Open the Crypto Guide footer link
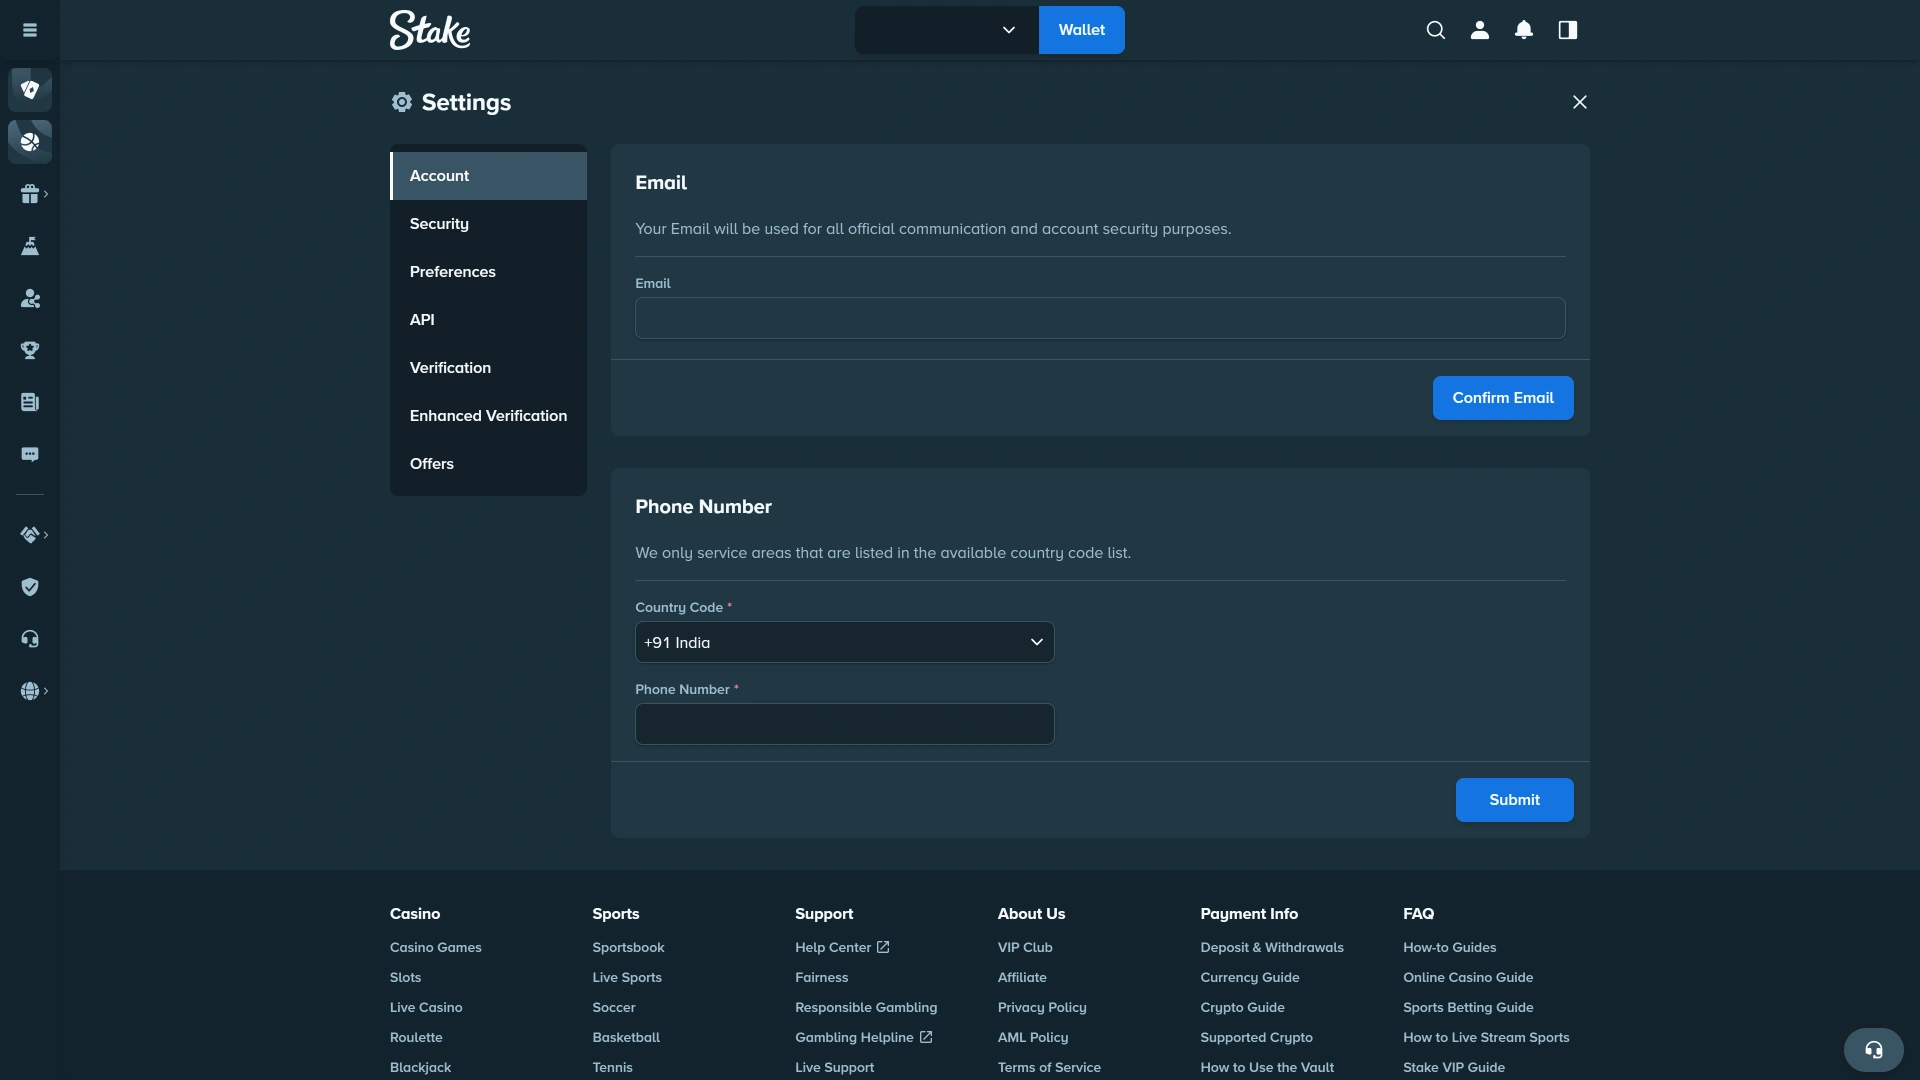The width and height of the screenshot is (1920, 1080). pyautogui.click(x=1242, y=1007)
